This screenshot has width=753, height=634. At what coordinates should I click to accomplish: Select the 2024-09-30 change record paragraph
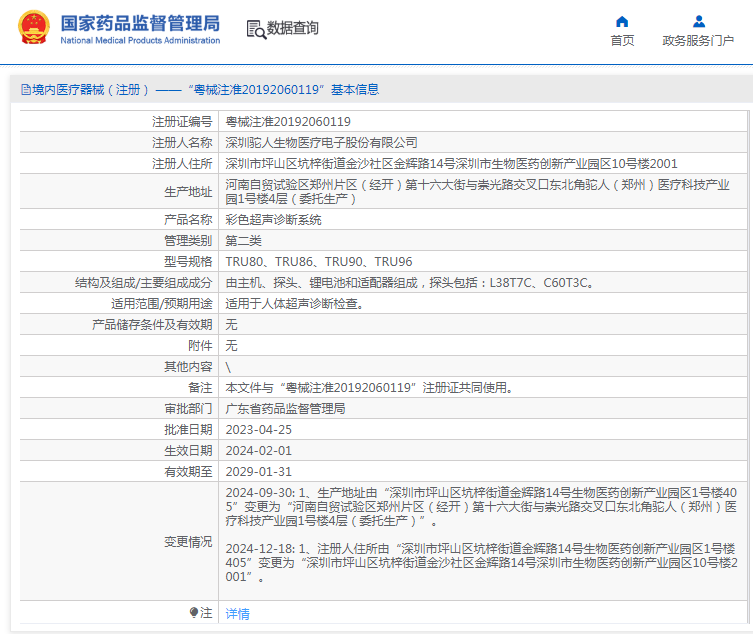click(481, 507)
